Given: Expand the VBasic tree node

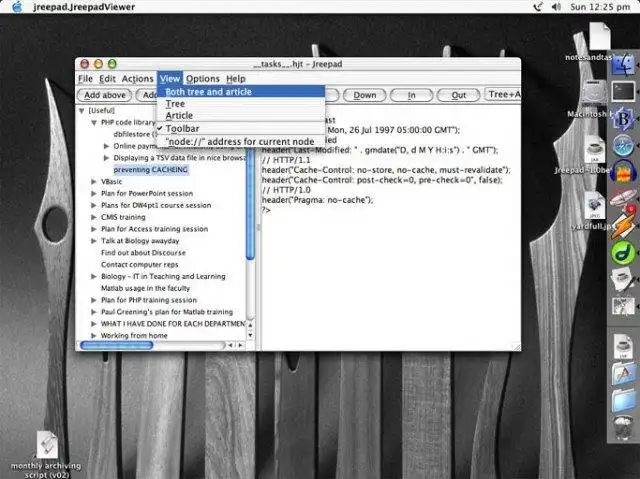Looking at the screenshot, I should click(93, 182).
